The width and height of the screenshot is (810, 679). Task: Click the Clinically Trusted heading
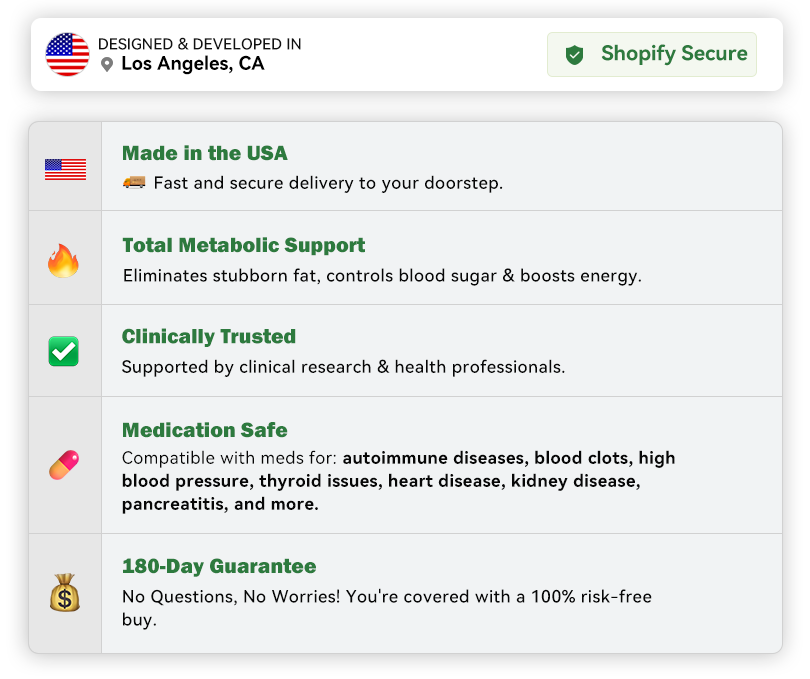pos(208,336)
